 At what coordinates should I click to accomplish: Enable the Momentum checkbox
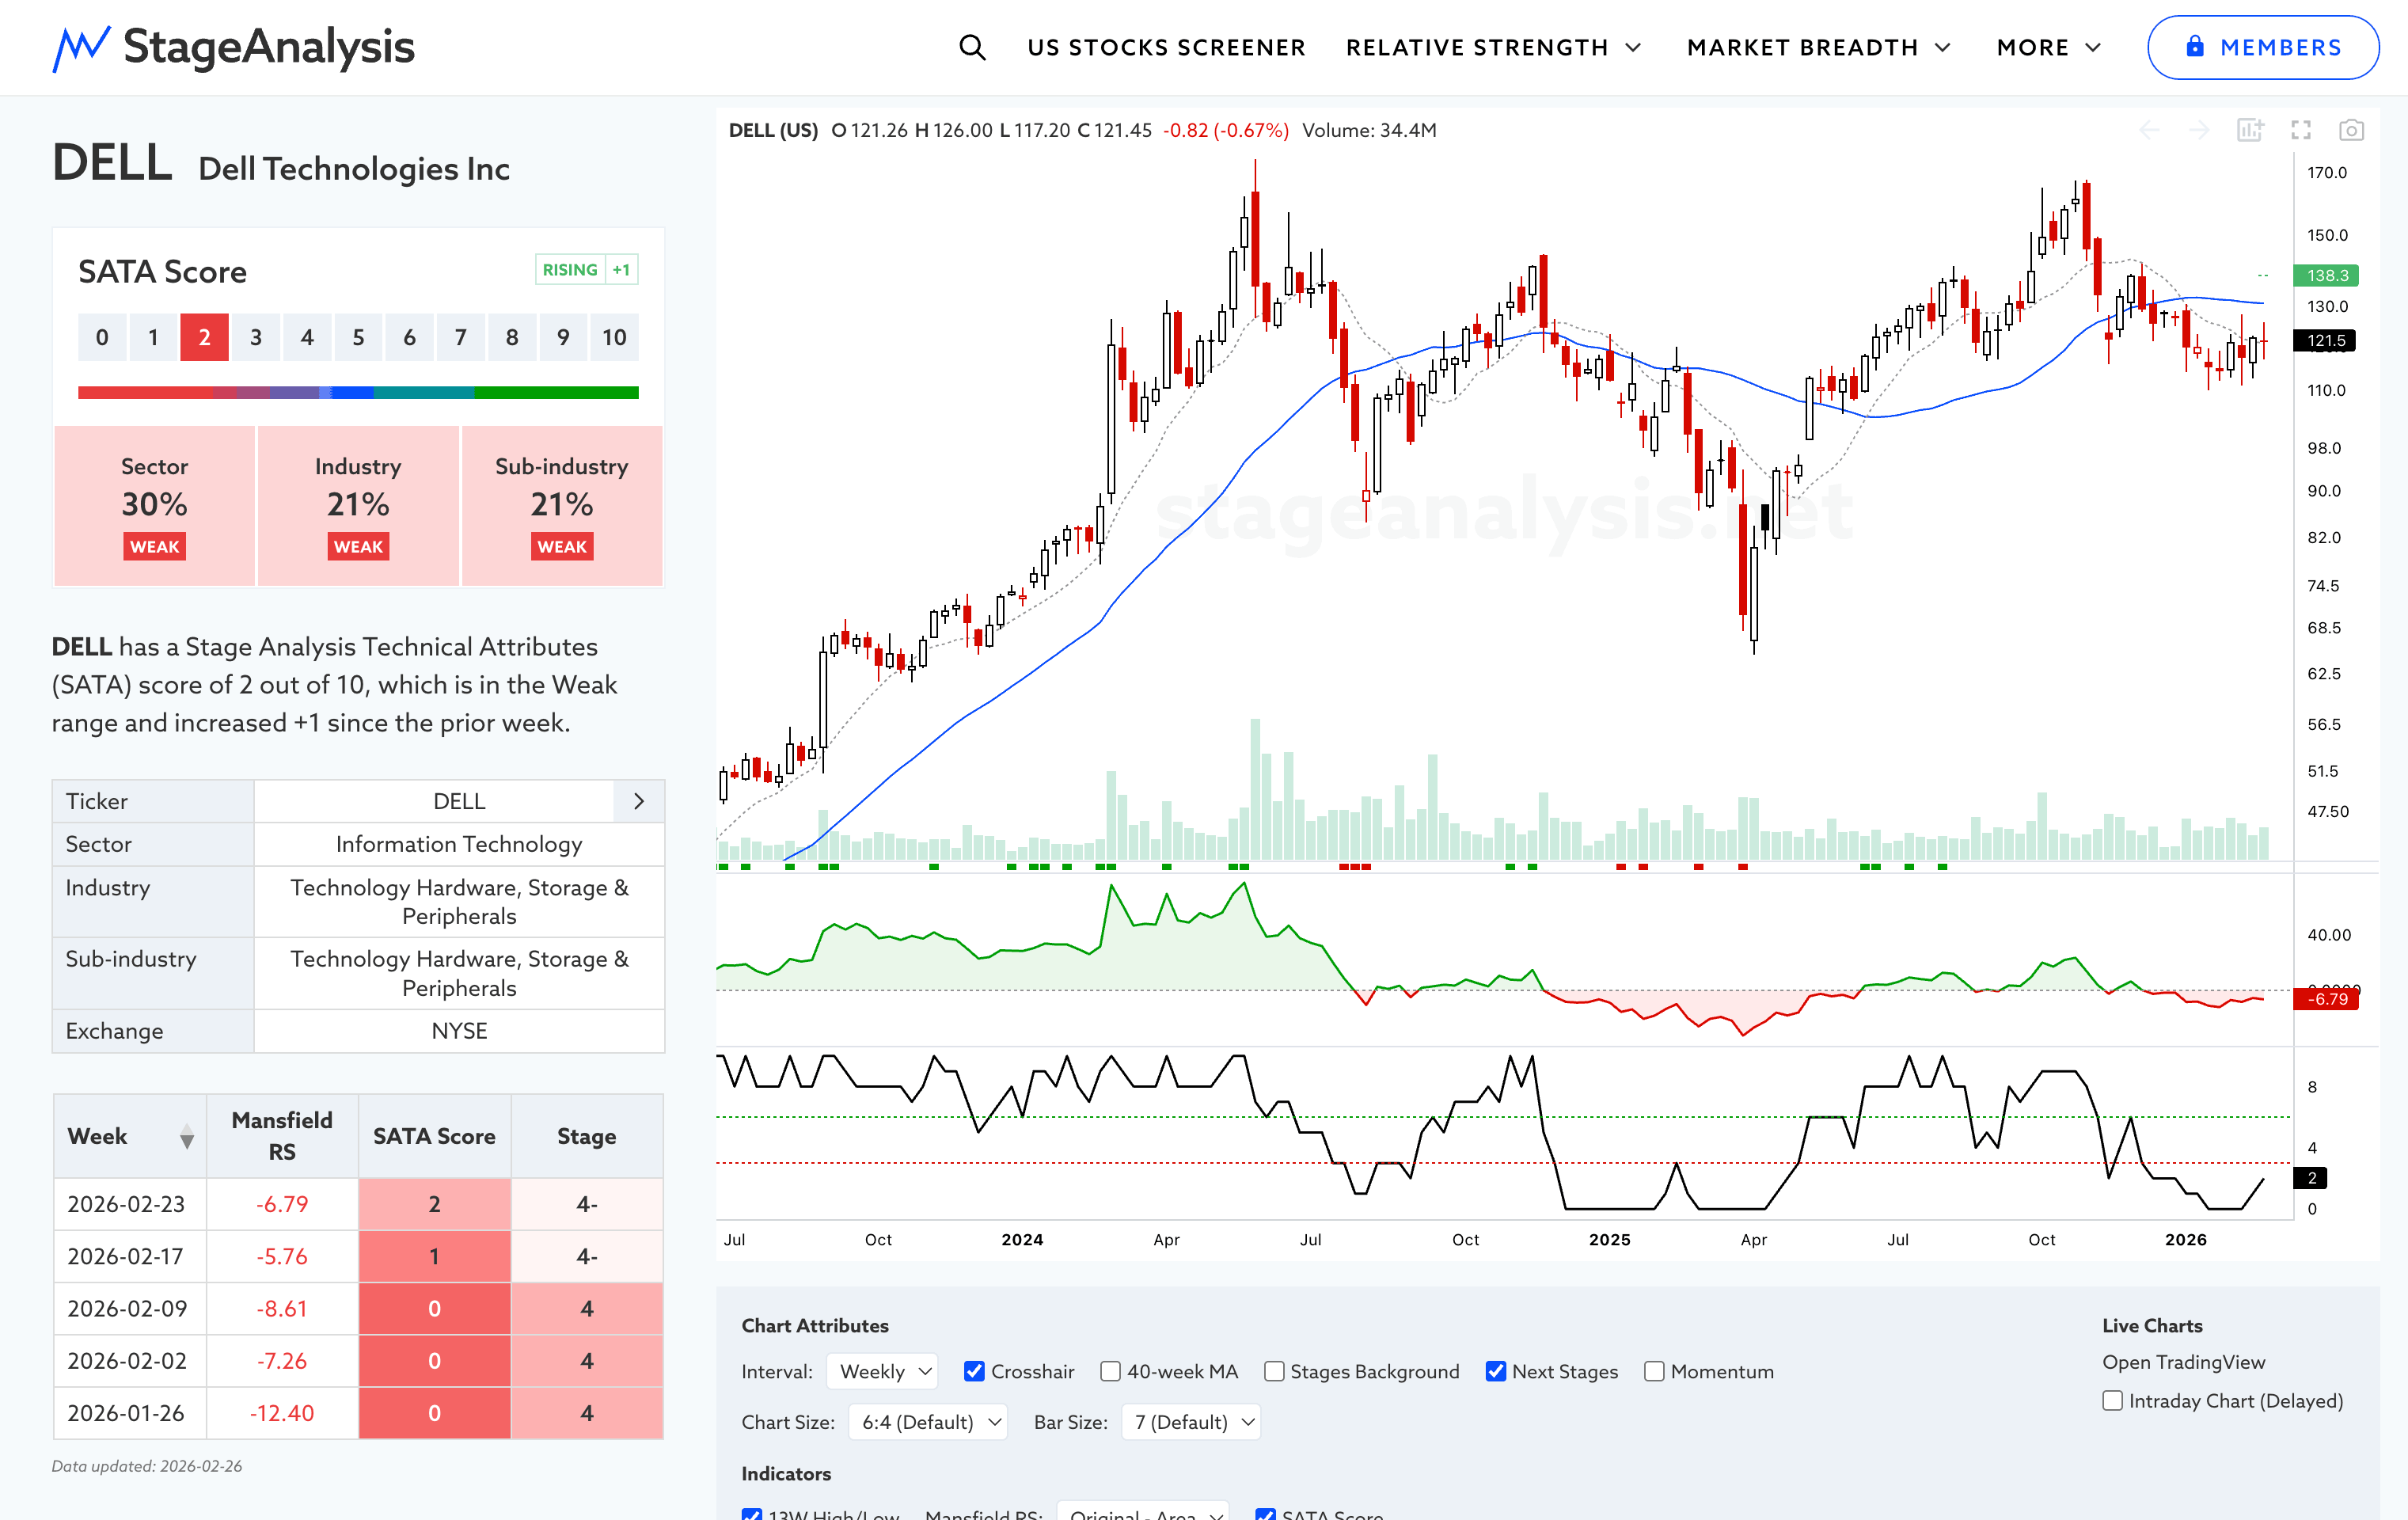pos(1655,1371)
